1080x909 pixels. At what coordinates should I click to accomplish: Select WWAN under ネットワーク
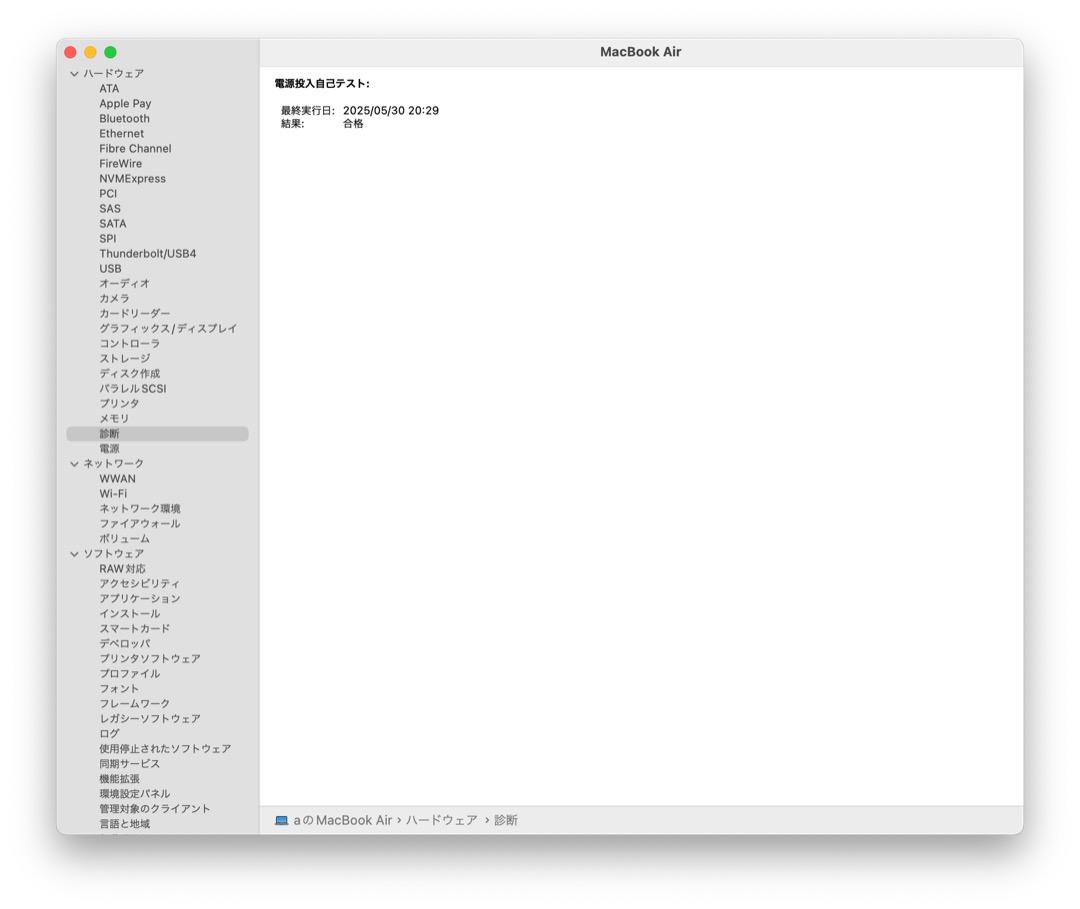(x=117, y=479)
